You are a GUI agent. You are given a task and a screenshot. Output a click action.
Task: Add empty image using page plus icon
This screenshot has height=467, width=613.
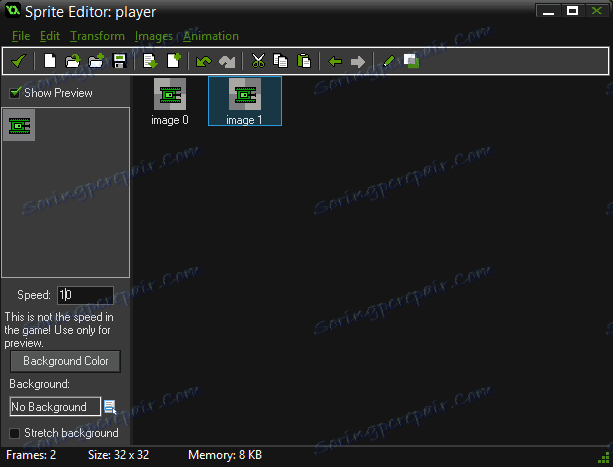click(x=174, y=61)
